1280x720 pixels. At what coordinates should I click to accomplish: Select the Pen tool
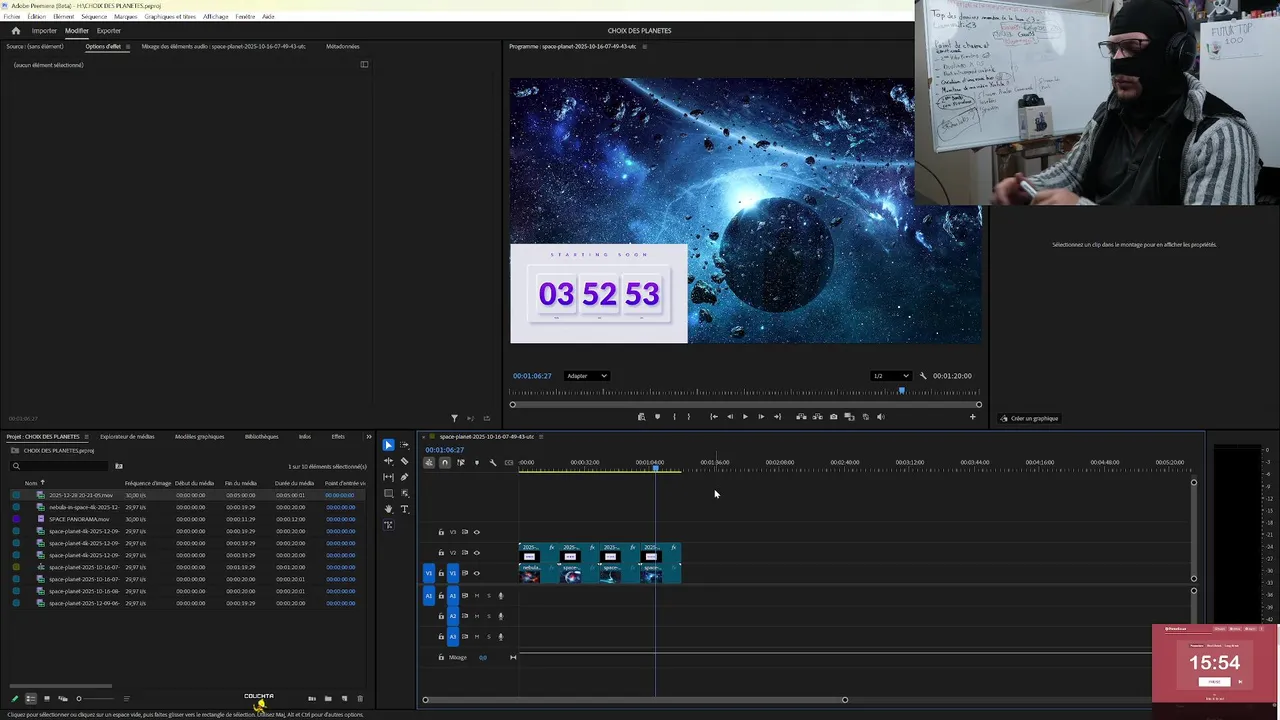404,477
